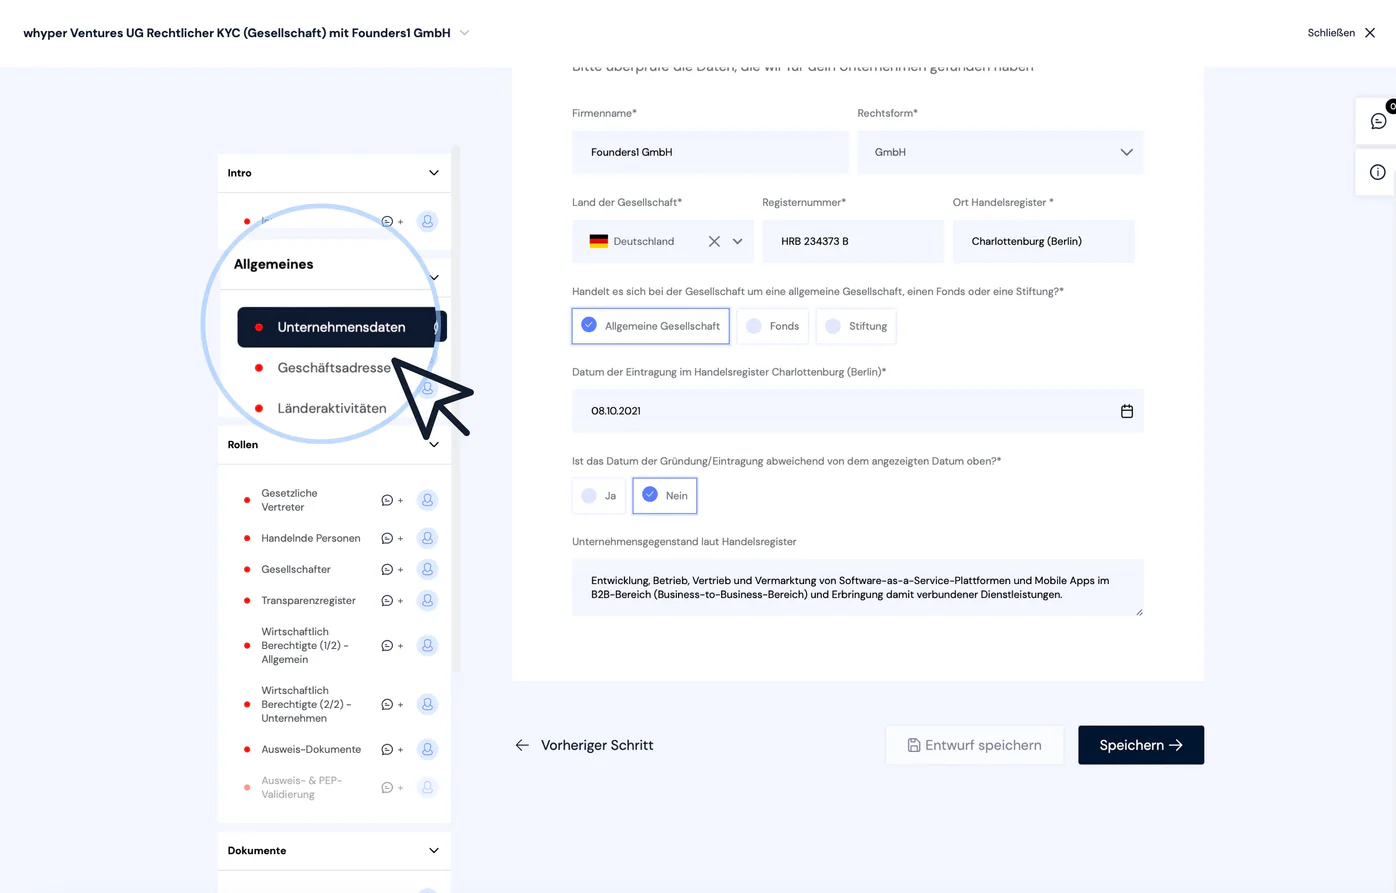The height and width of the screenshot is (893, 1396).
Task: Click the calendar icon in date field
Action: point(1127,411)
